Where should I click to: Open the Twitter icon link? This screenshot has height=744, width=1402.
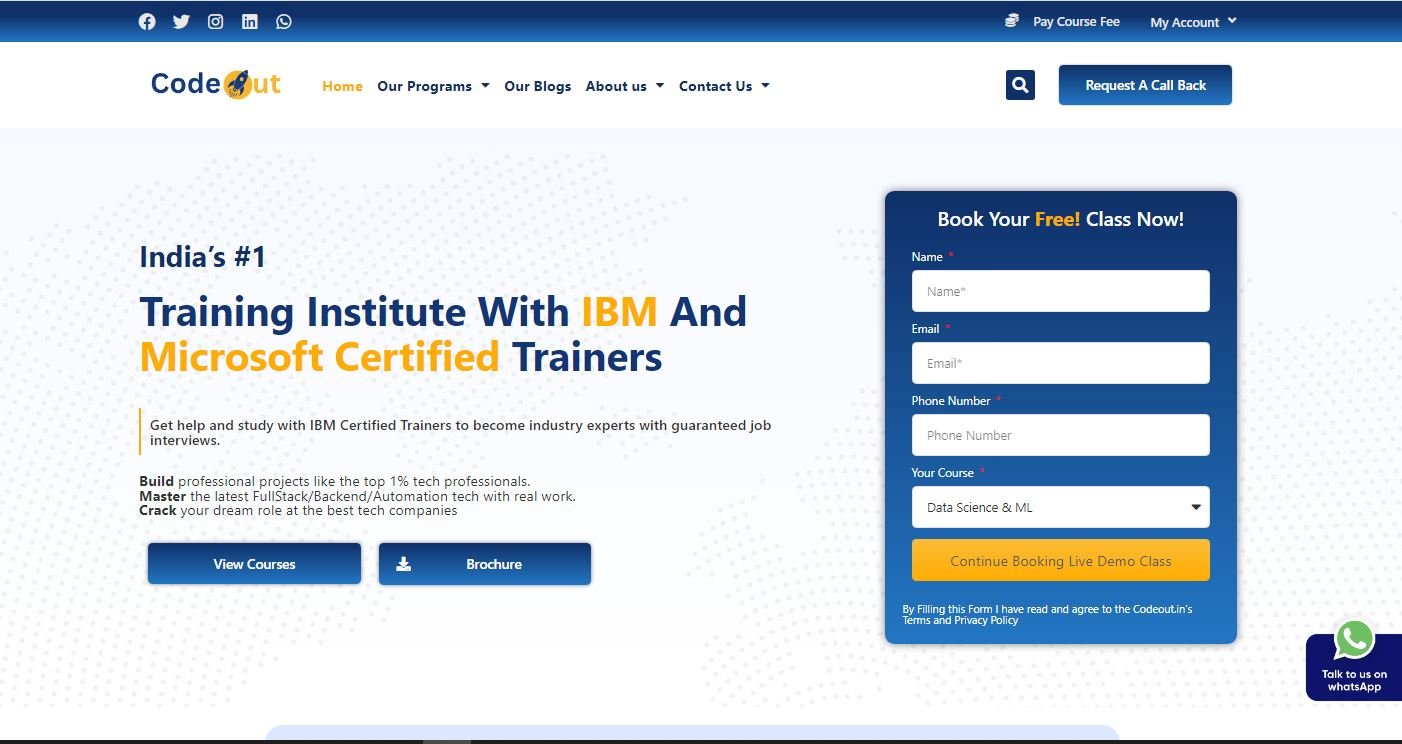(x=181, y=21)
